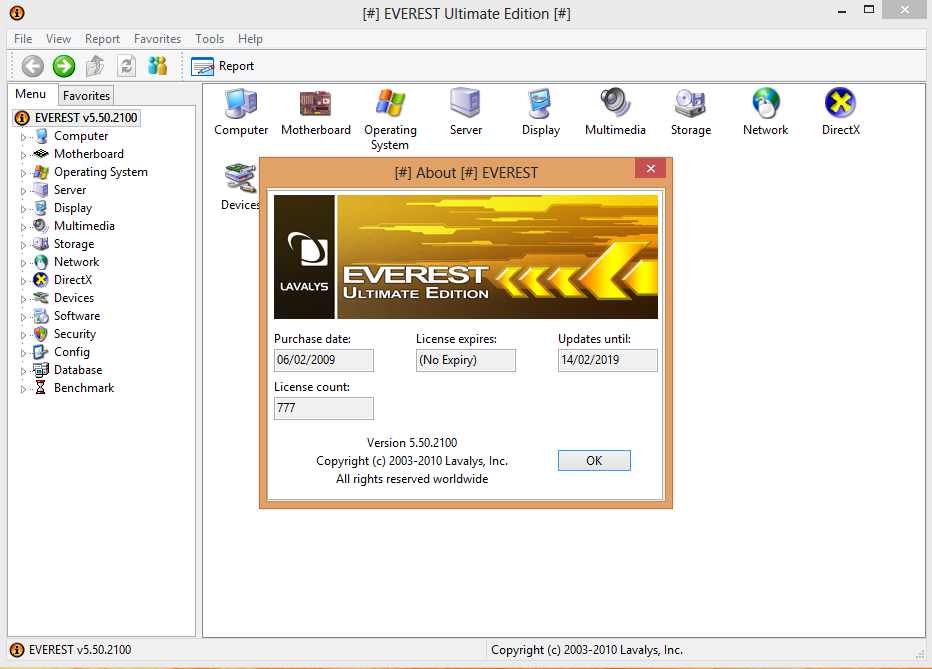Close the About EVEREST dialog
This screenshot has width=932, height=669.
point(650,169)
